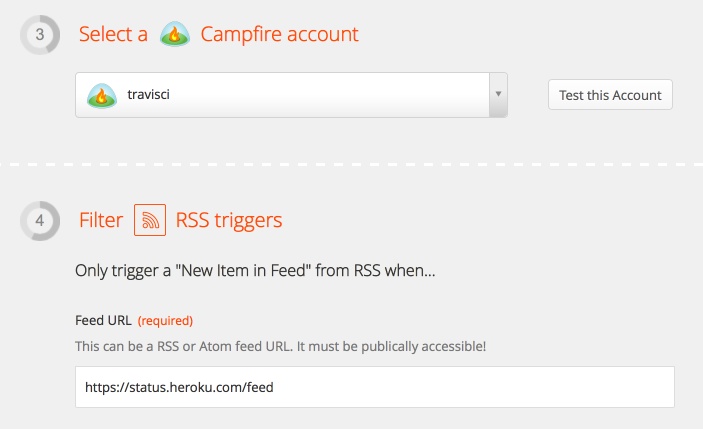The image size is (703, 429).
Task: Click the step 3 circular number badge
Action: click(40, 35)
